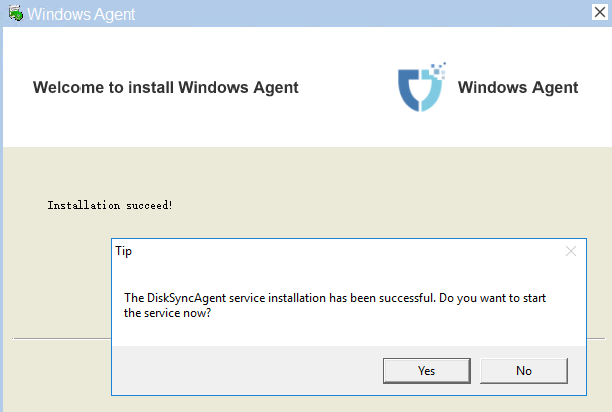The width and height of the screenshot is (612, 412).
Task: Click Yes to start the DiskSyncAgent service
Action: click(x=427, y=371)
